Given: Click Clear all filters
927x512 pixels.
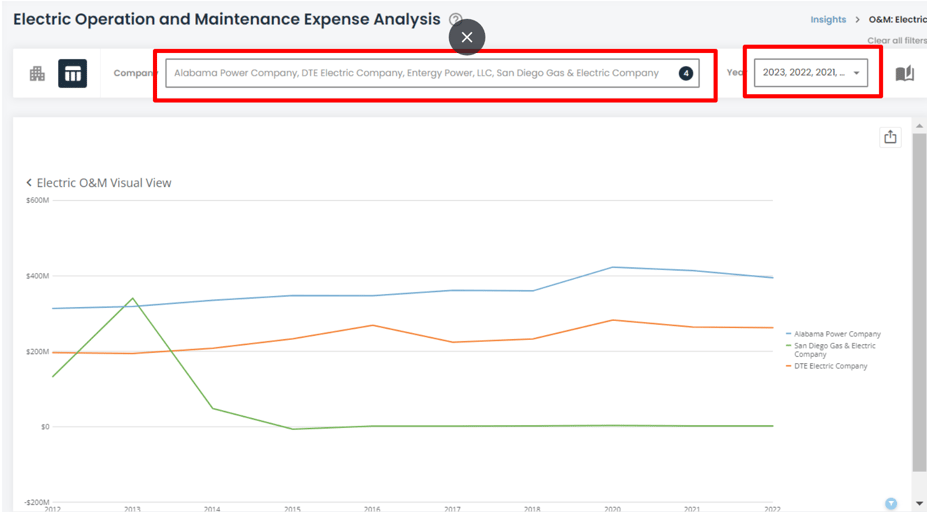Looking at the screenshot, I should tap(897, 40).
